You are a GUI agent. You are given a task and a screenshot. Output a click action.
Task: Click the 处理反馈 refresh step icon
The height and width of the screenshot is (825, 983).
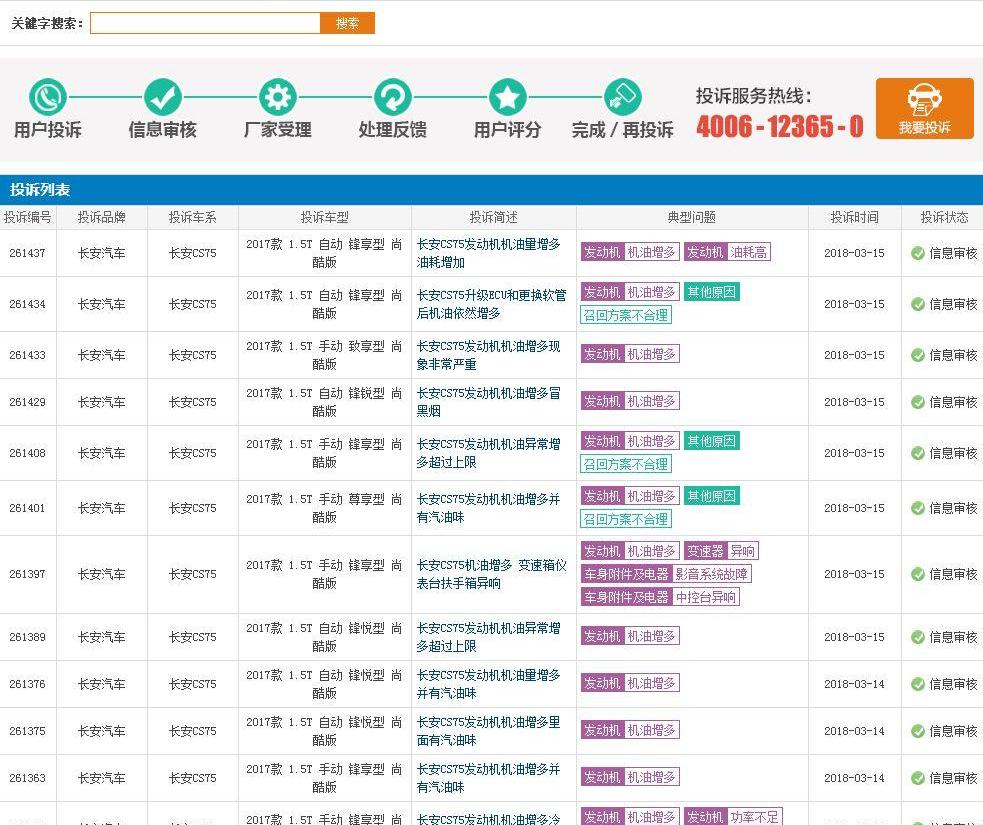click(392, 97)
